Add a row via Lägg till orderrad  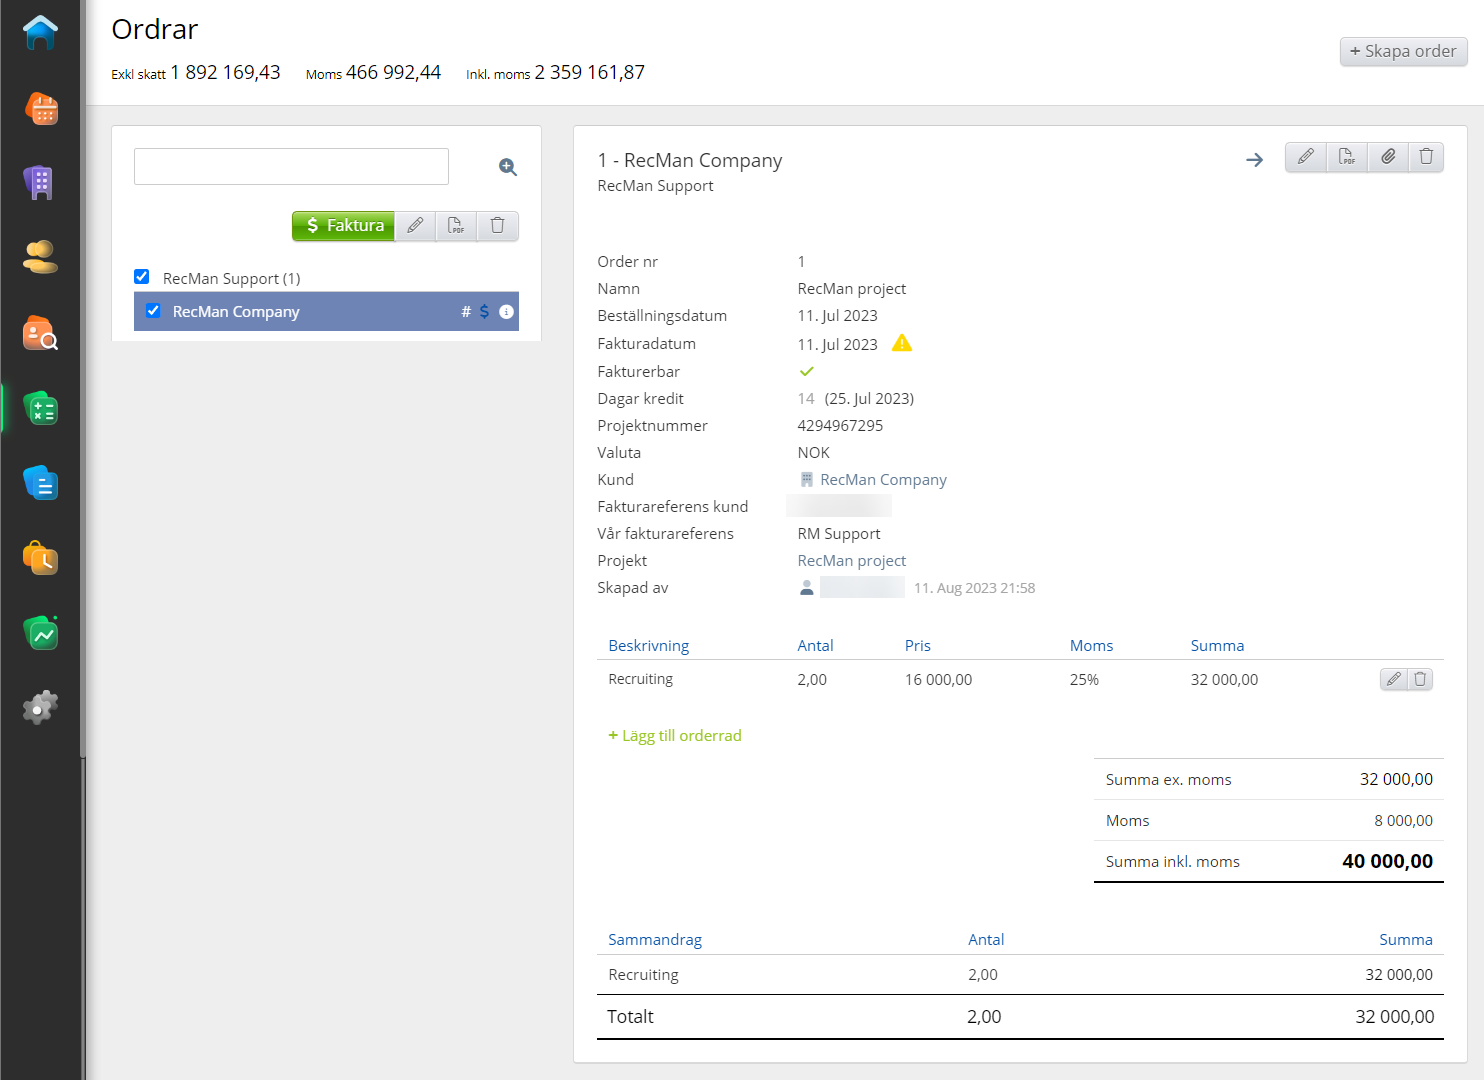pos(675,736)
